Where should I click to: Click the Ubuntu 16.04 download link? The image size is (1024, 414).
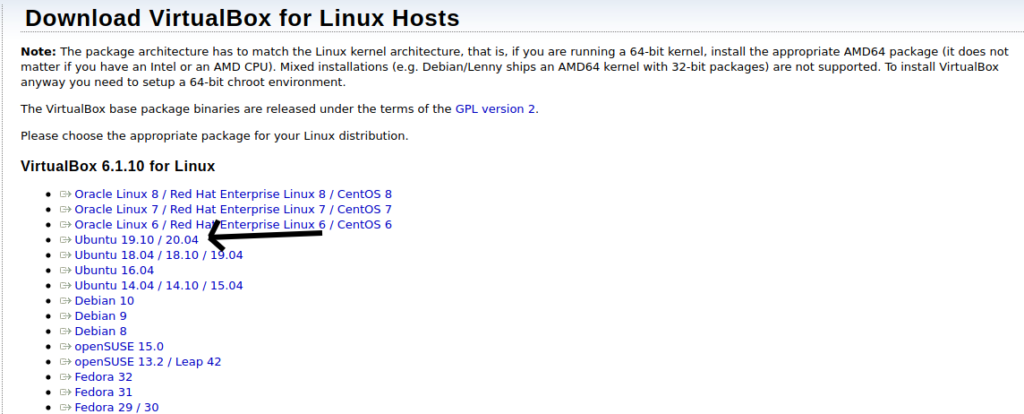point(114,270)
